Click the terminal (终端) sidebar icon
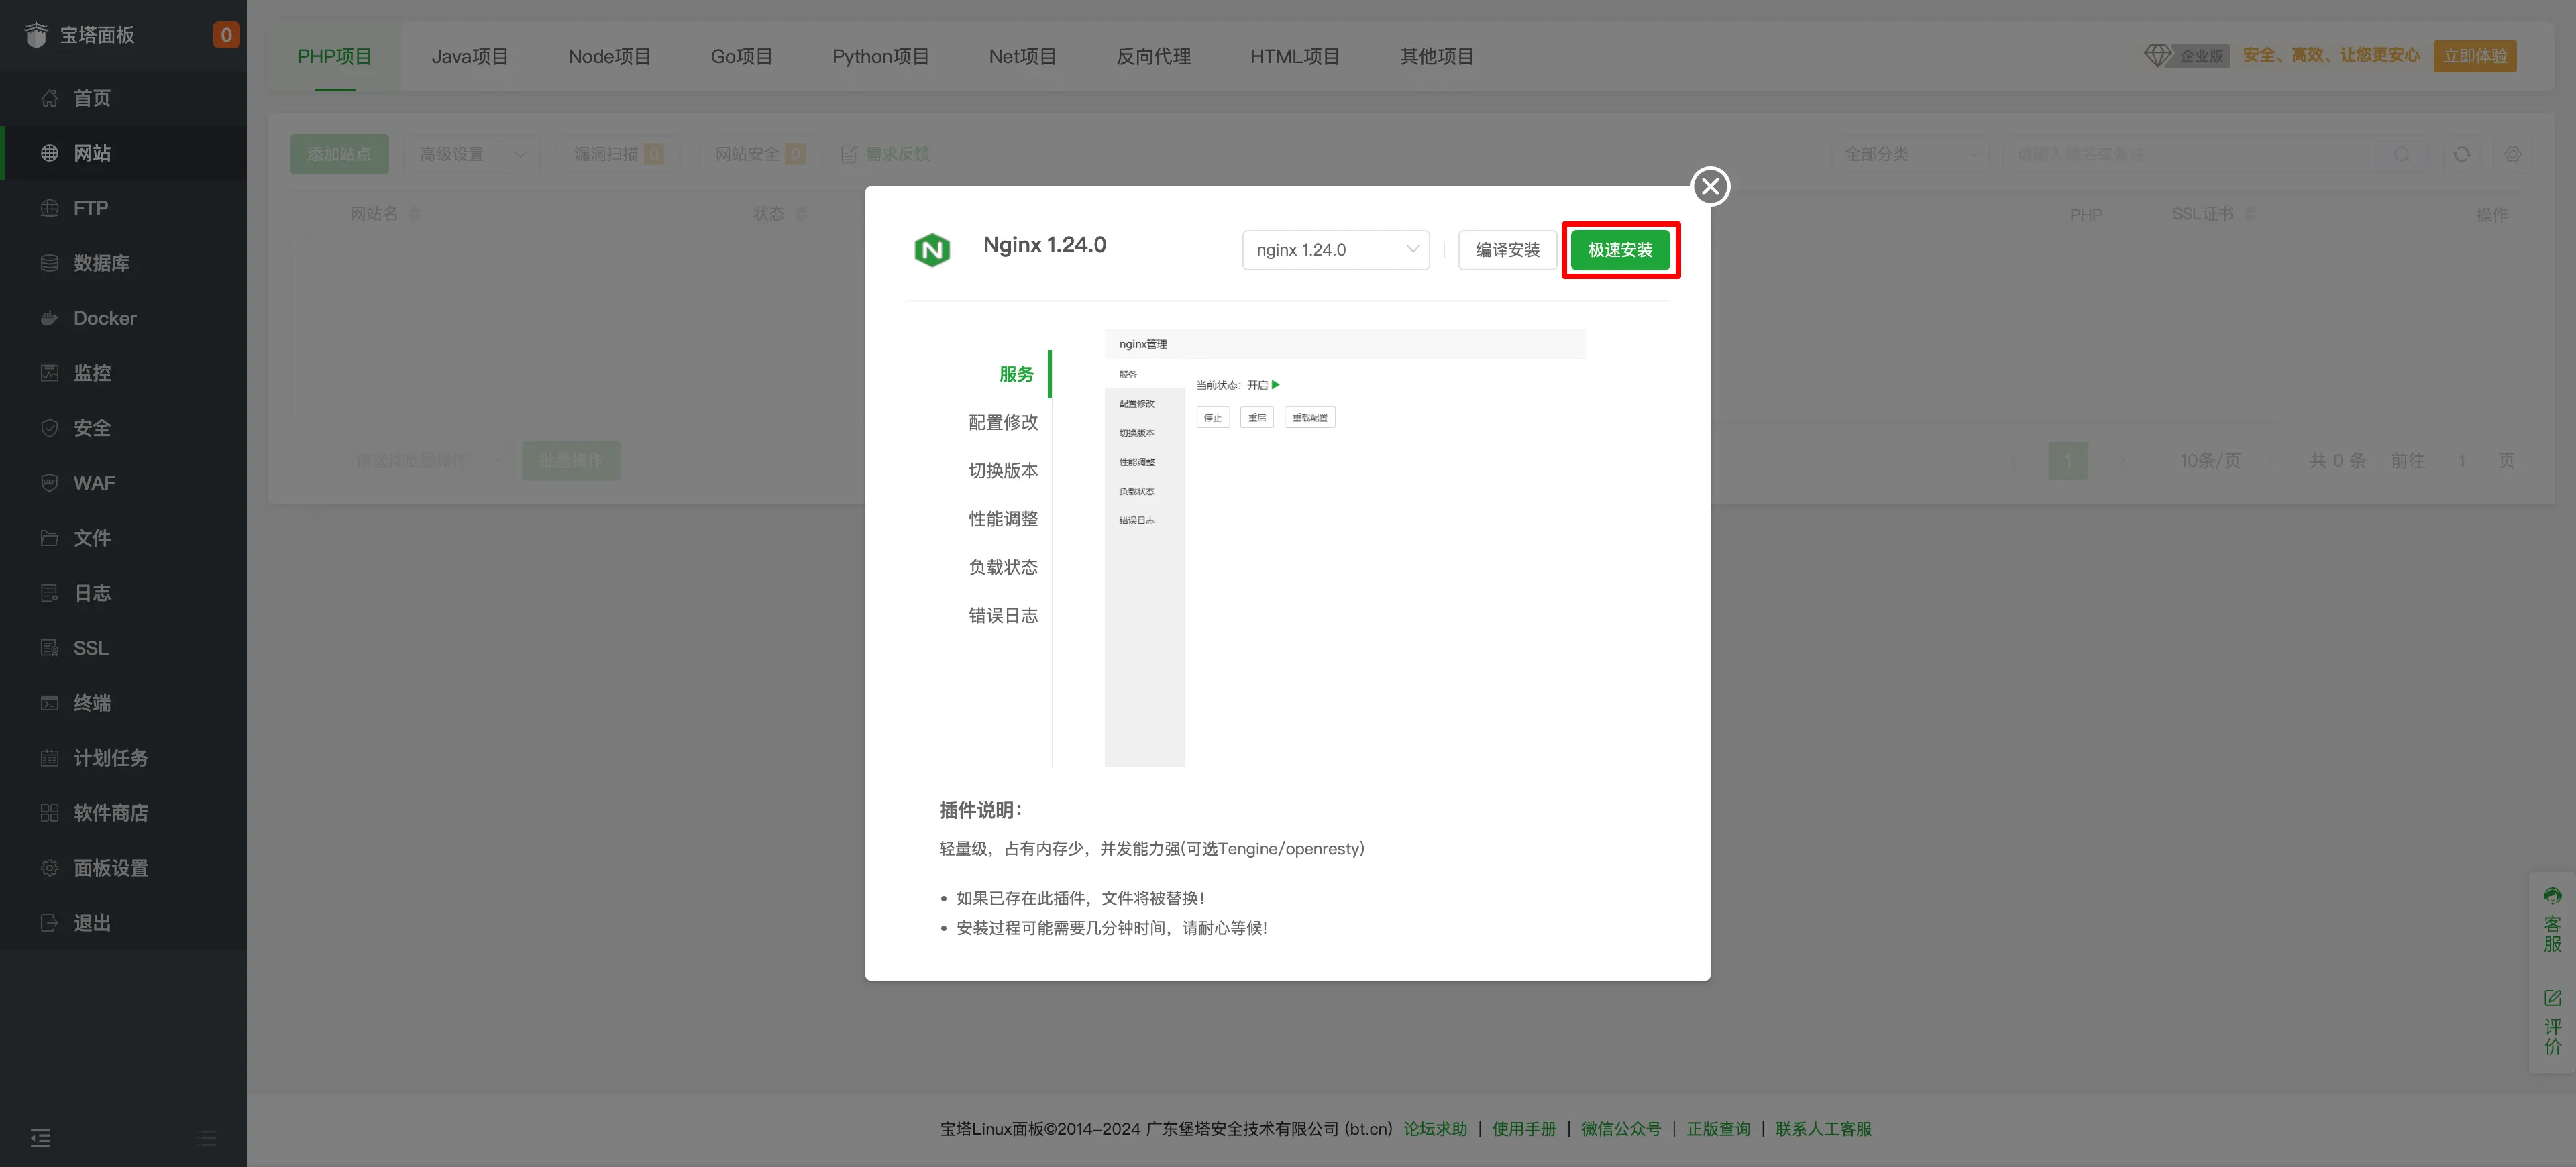 click(49, 703)
